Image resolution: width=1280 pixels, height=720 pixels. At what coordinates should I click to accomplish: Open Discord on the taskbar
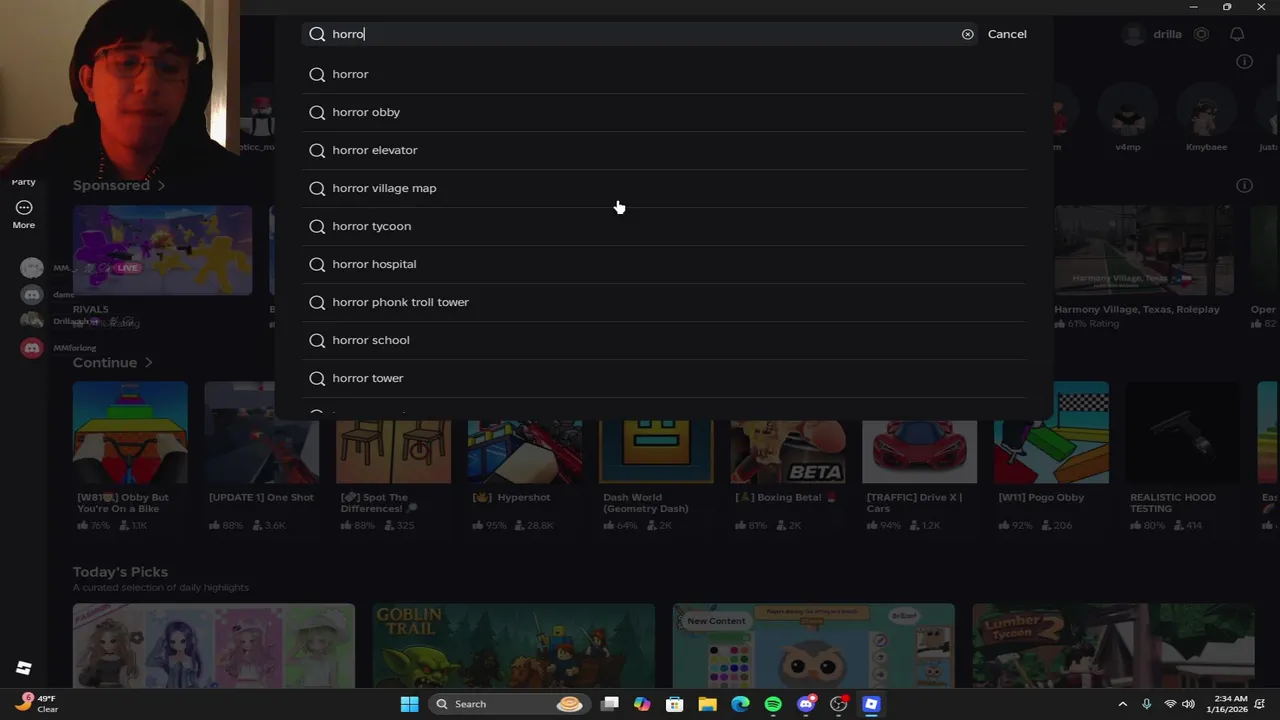[806, 704]
